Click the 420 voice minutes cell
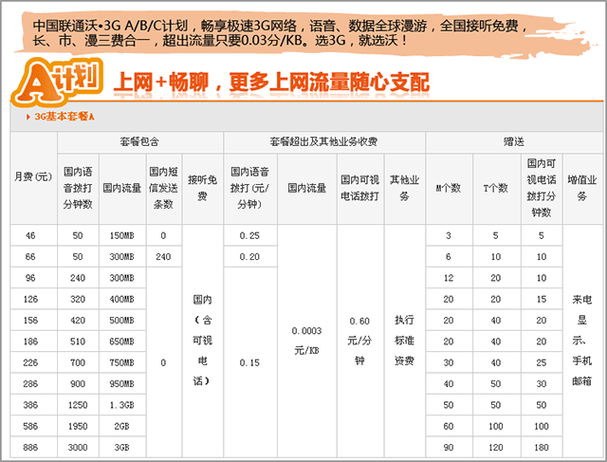Viewport: 607px width, 462px height. click(78, 321)
